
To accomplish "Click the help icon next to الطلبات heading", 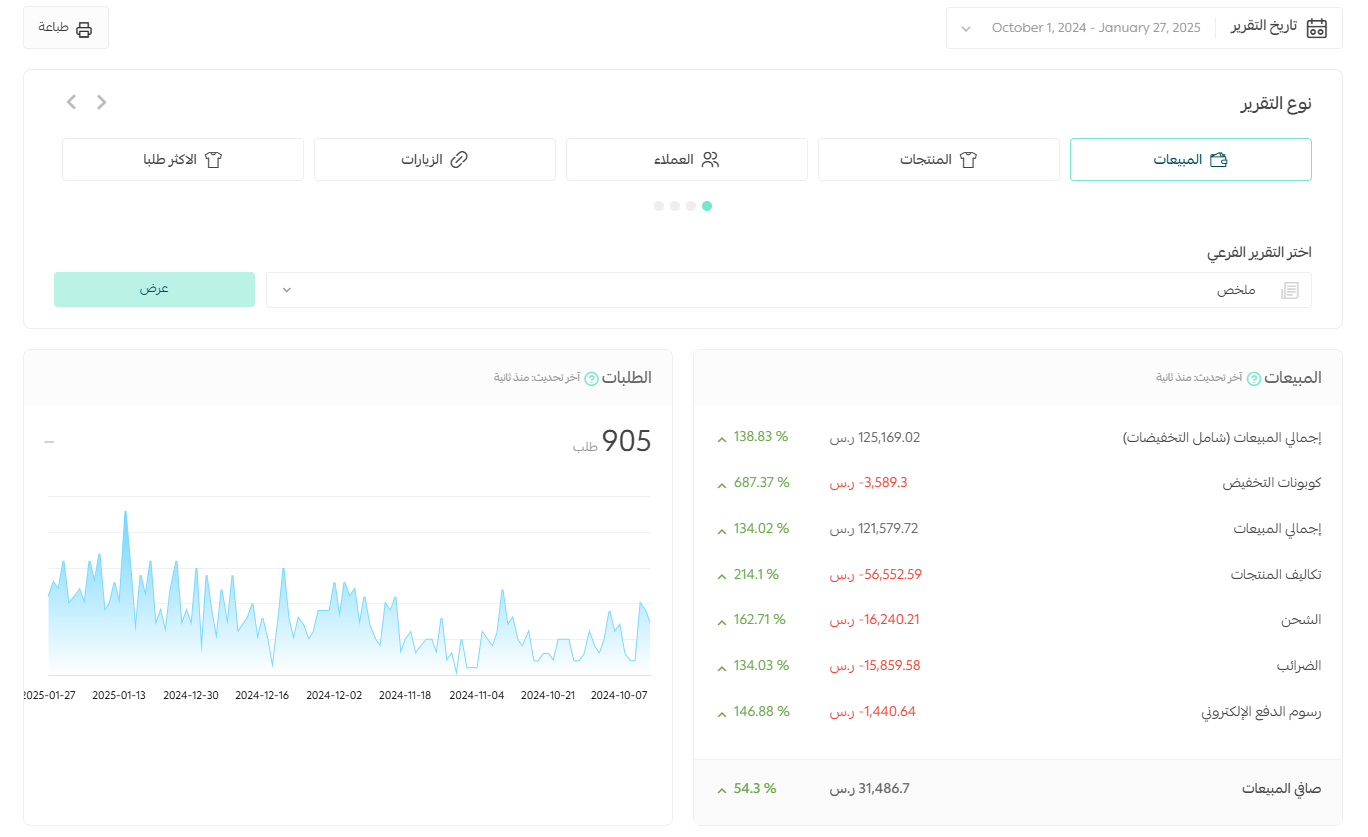I will (x=591, y=378).
